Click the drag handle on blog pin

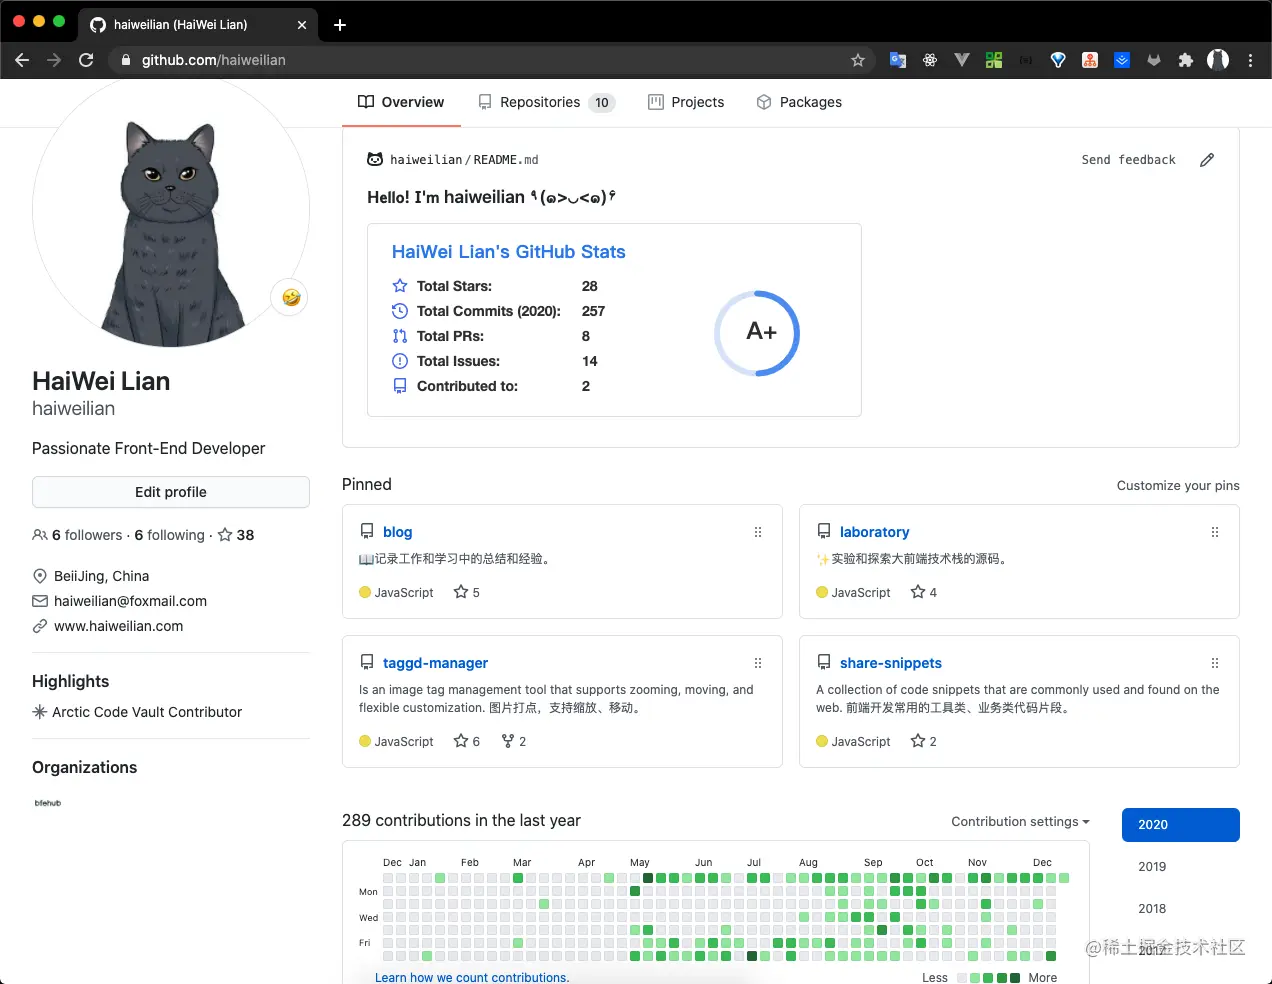(x=758, y=532)
